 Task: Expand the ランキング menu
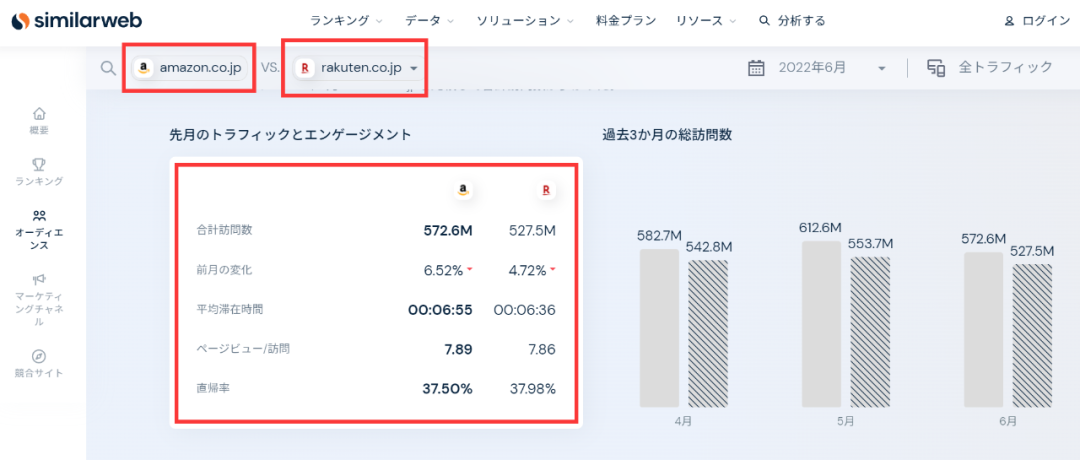coord(346,21)
